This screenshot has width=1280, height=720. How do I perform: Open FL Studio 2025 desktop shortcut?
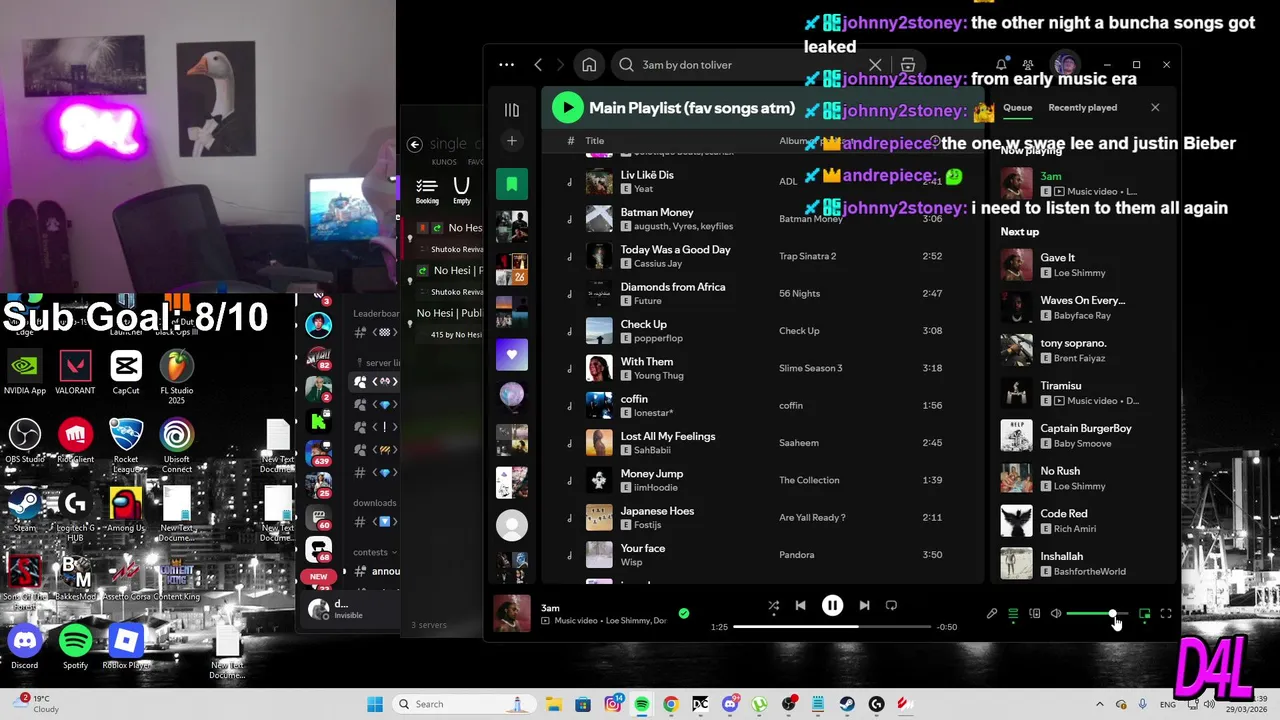point(176,374)
